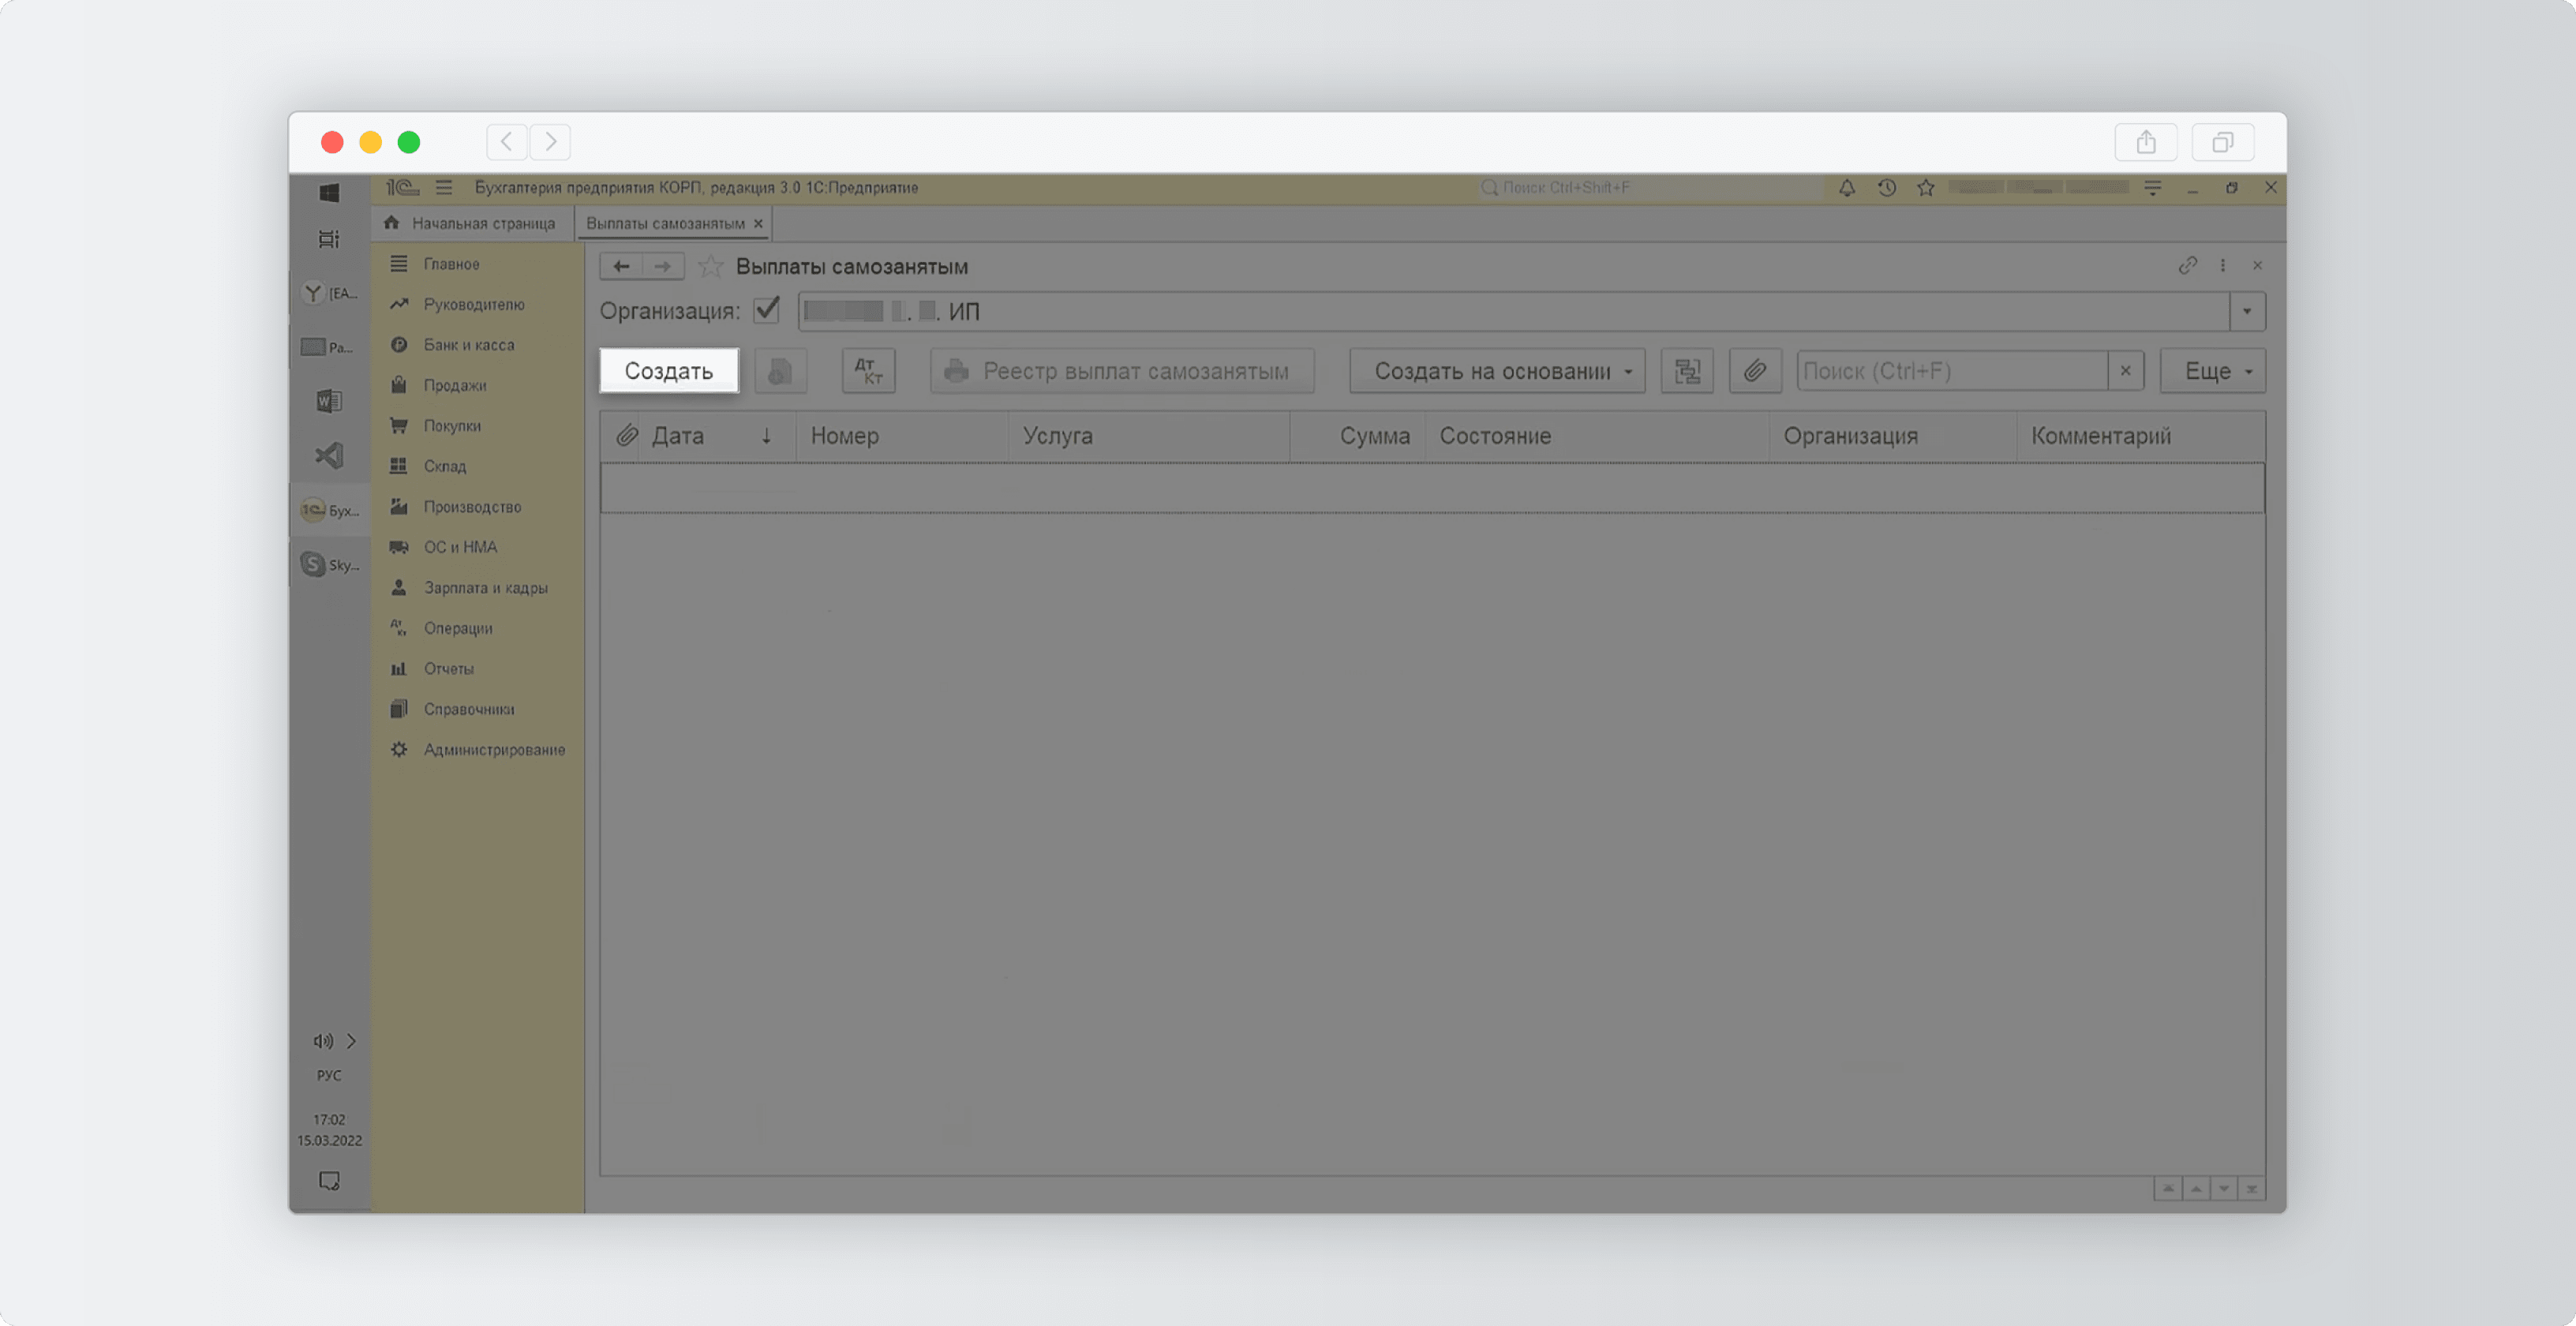Expand Создать на основании dropdown

tap(1497, 371)
